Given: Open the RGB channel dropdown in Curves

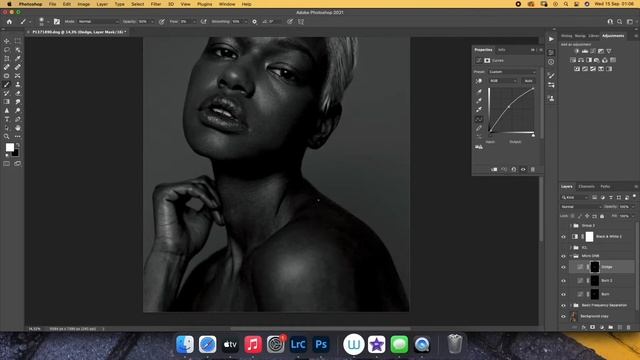Looking at the screenshot, I should click(503, 81).
